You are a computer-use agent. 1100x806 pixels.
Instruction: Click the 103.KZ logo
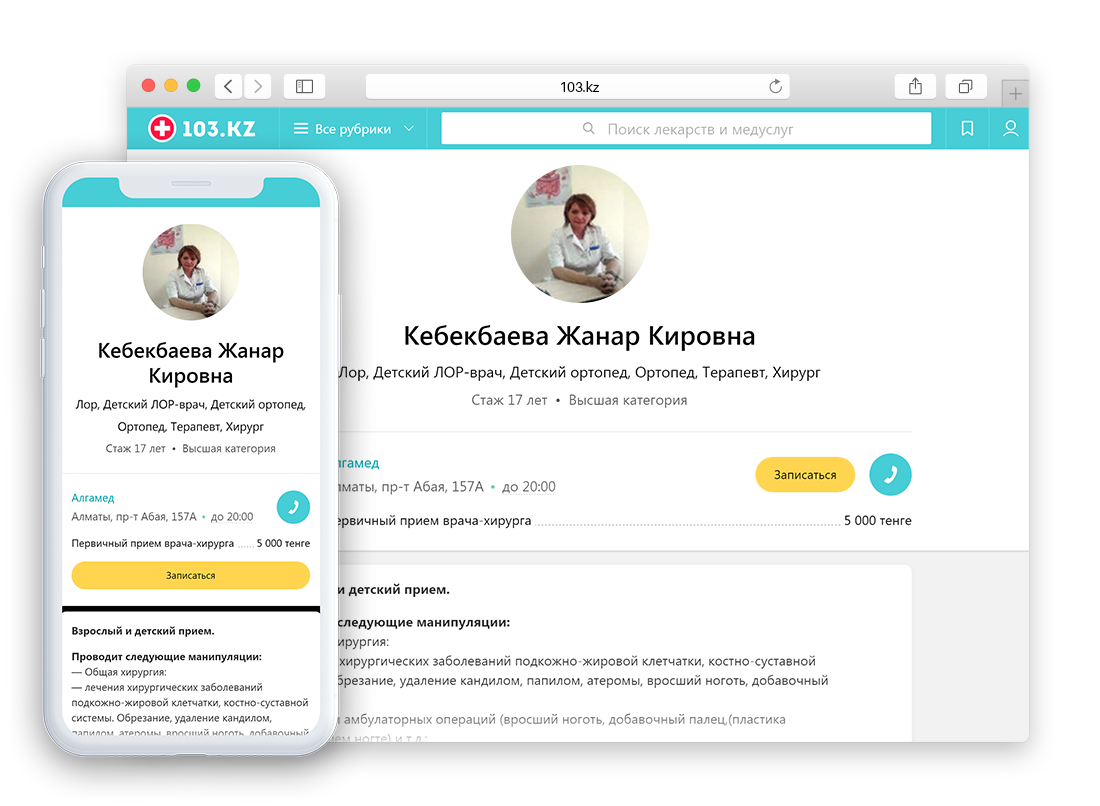point(202,128)
